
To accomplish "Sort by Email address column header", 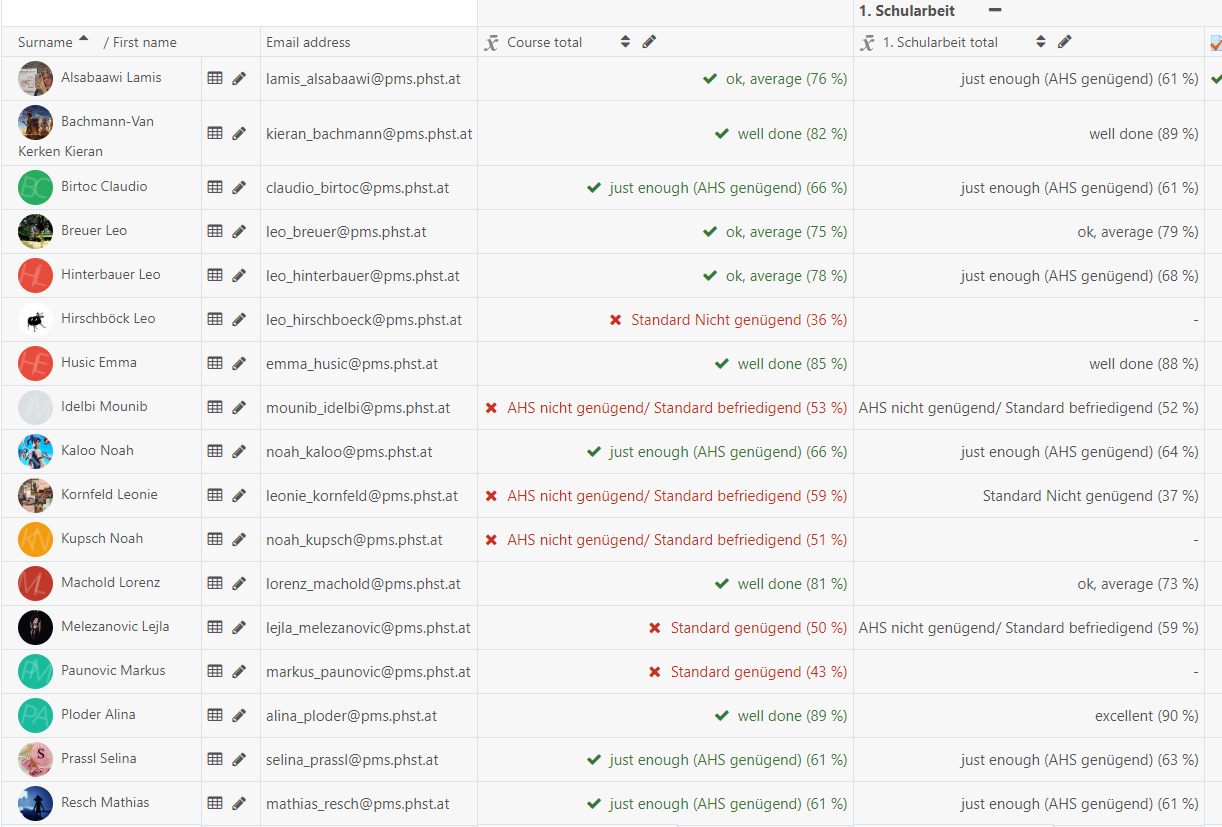I will (308, 42).
